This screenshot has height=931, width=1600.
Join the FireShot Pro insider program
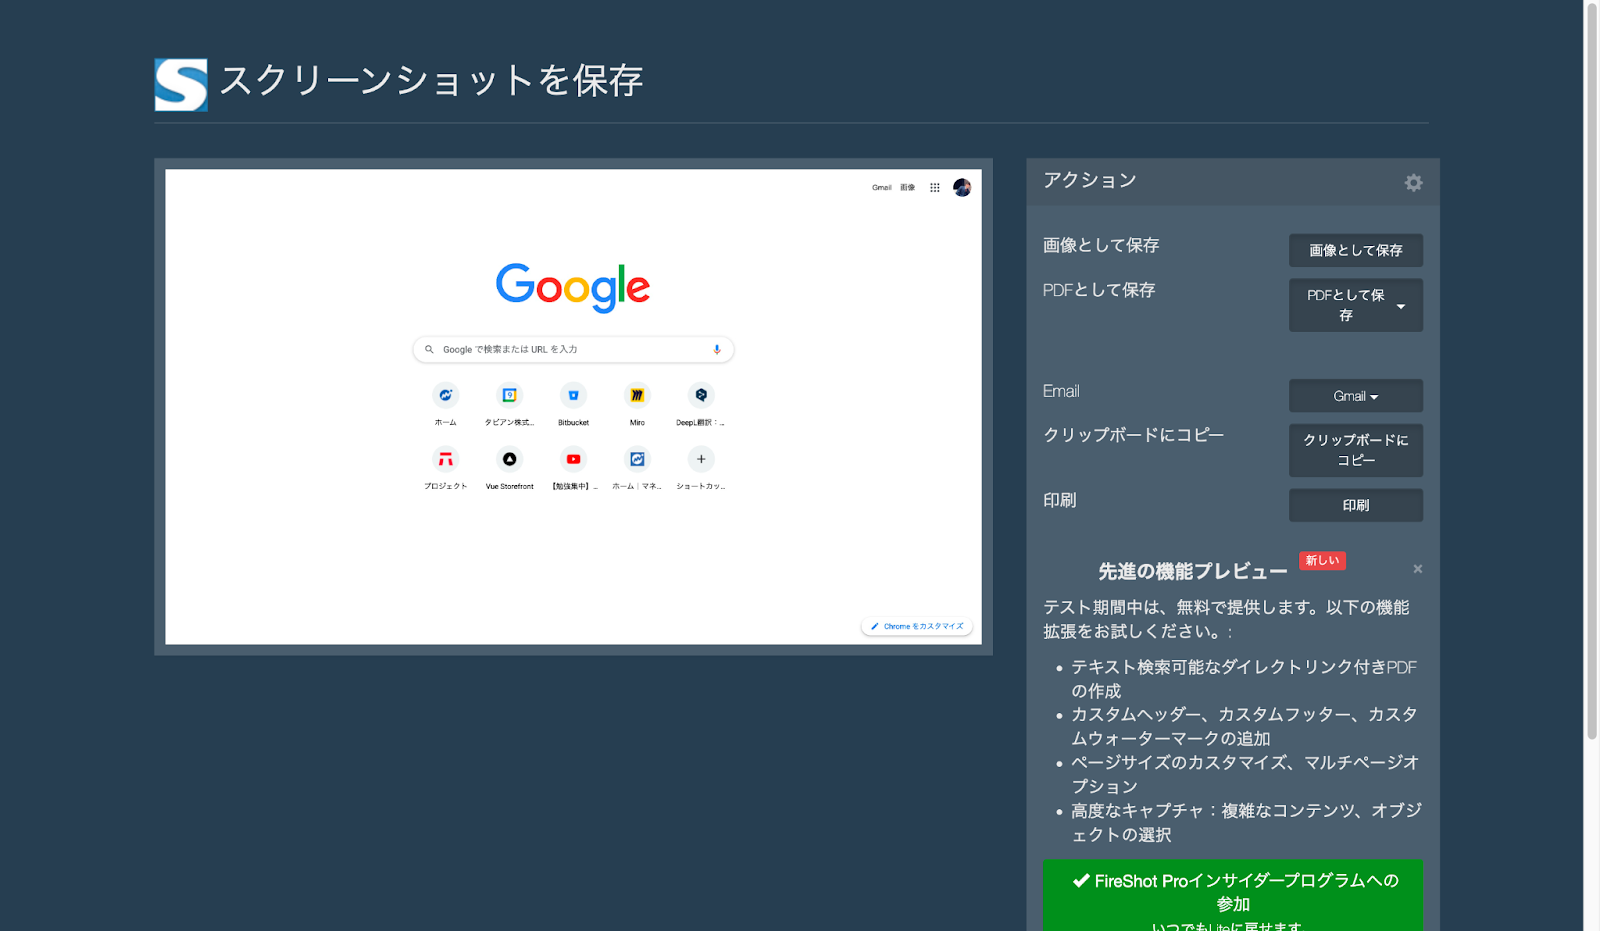[x=1233, y=896]
